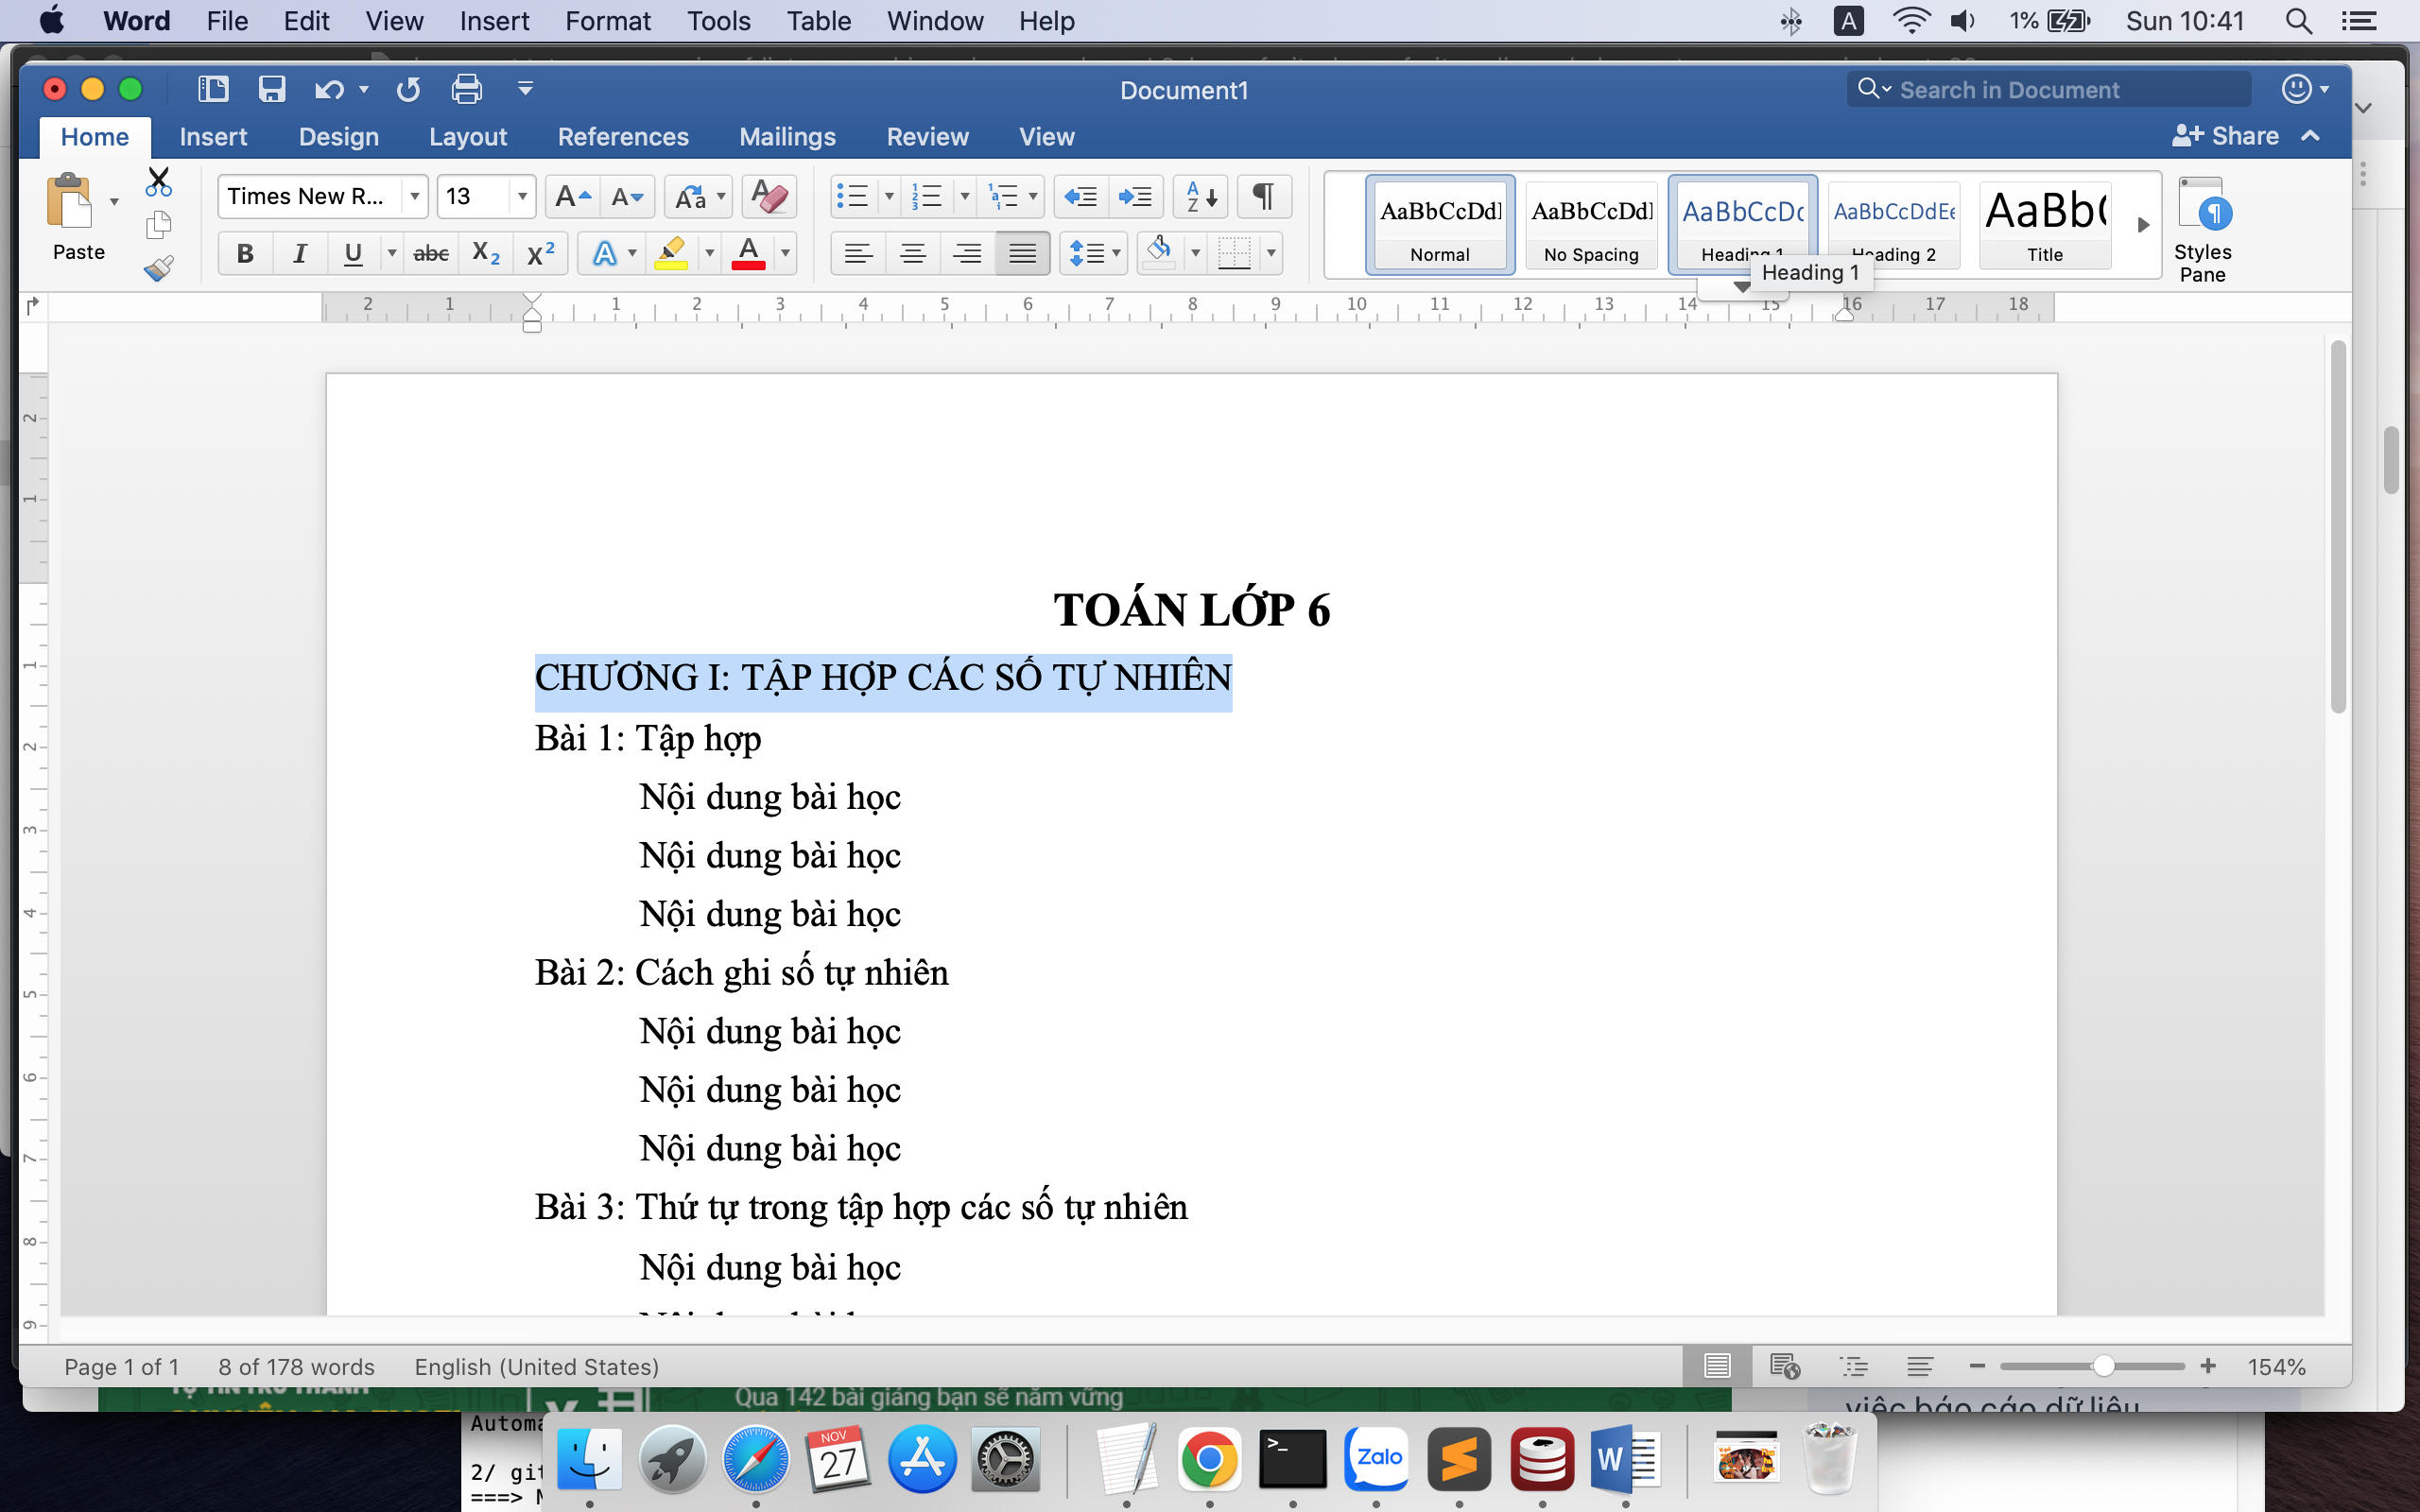Toggle Underline formatting
Viewport: 2420px width, 1512px height.
click(x=353, y=253)
